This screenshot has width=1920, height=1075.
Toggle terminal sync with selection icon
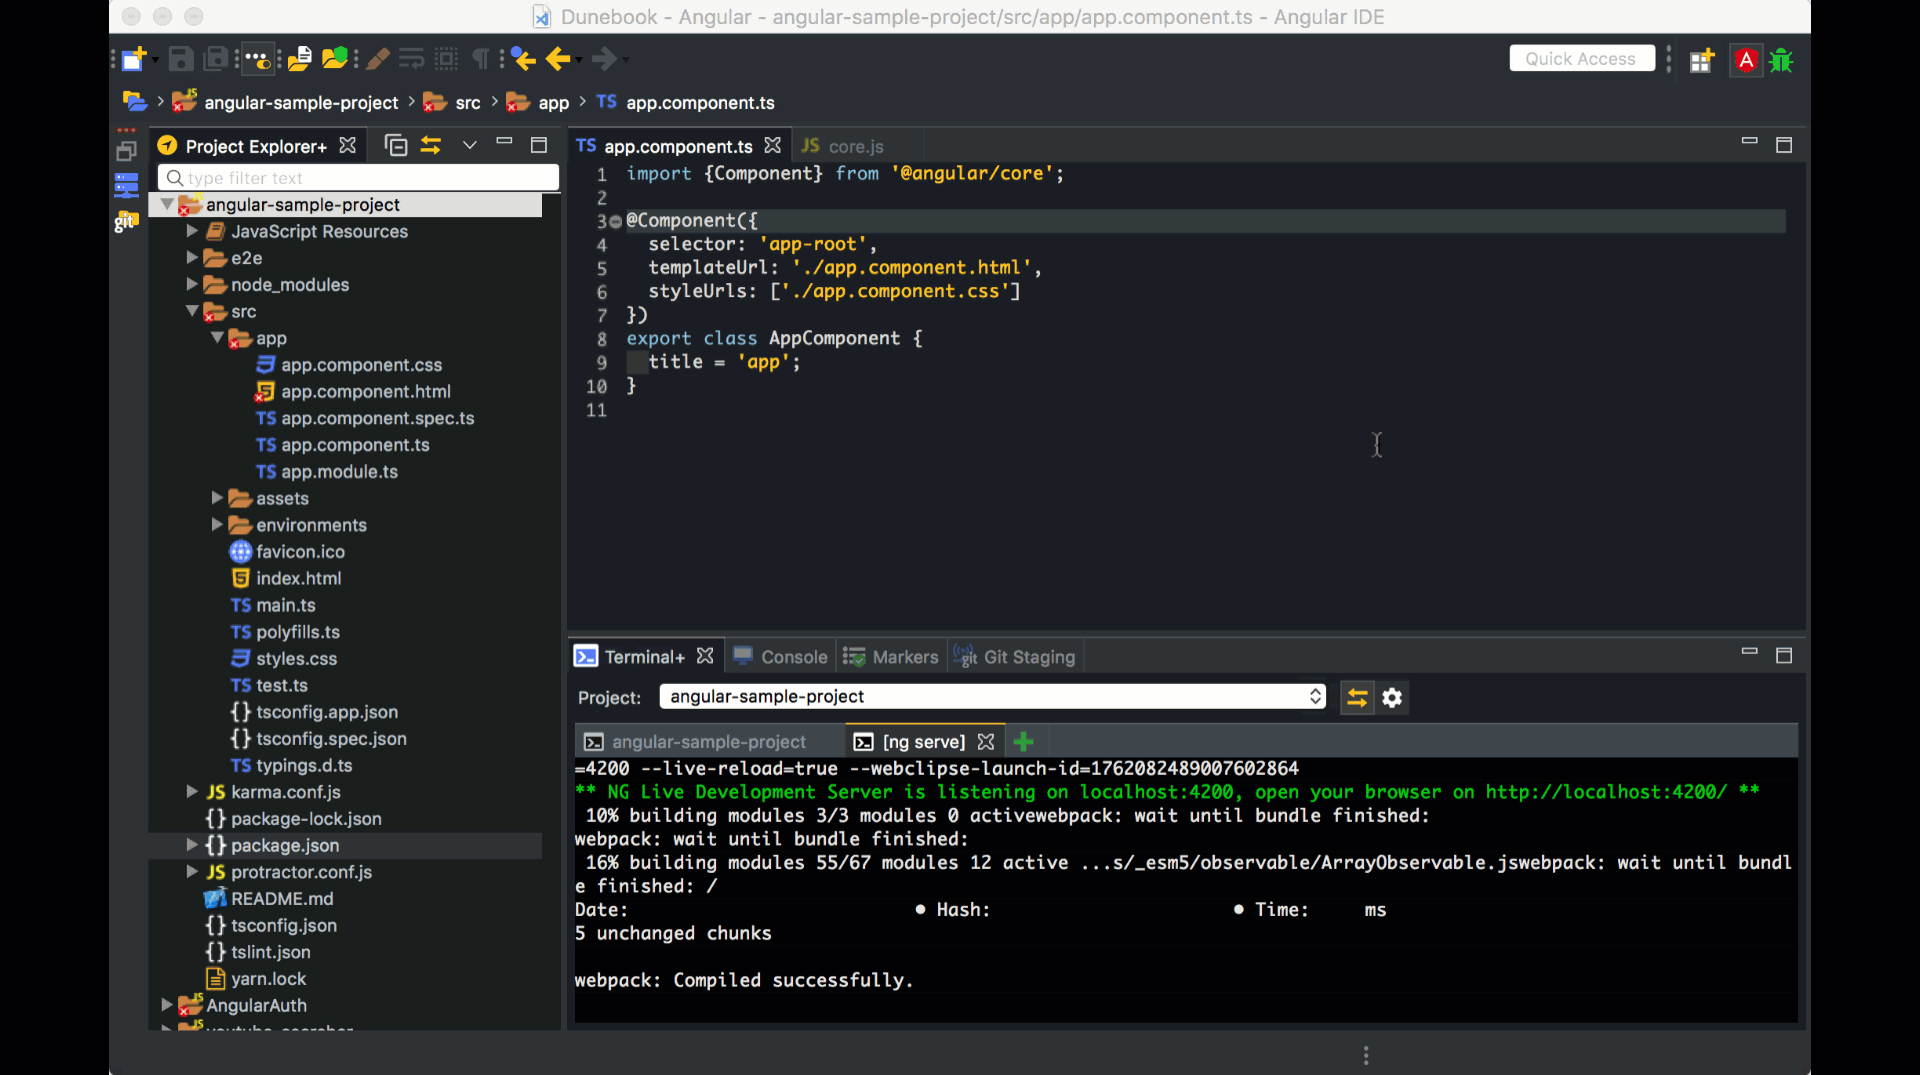coord(1357,697)
